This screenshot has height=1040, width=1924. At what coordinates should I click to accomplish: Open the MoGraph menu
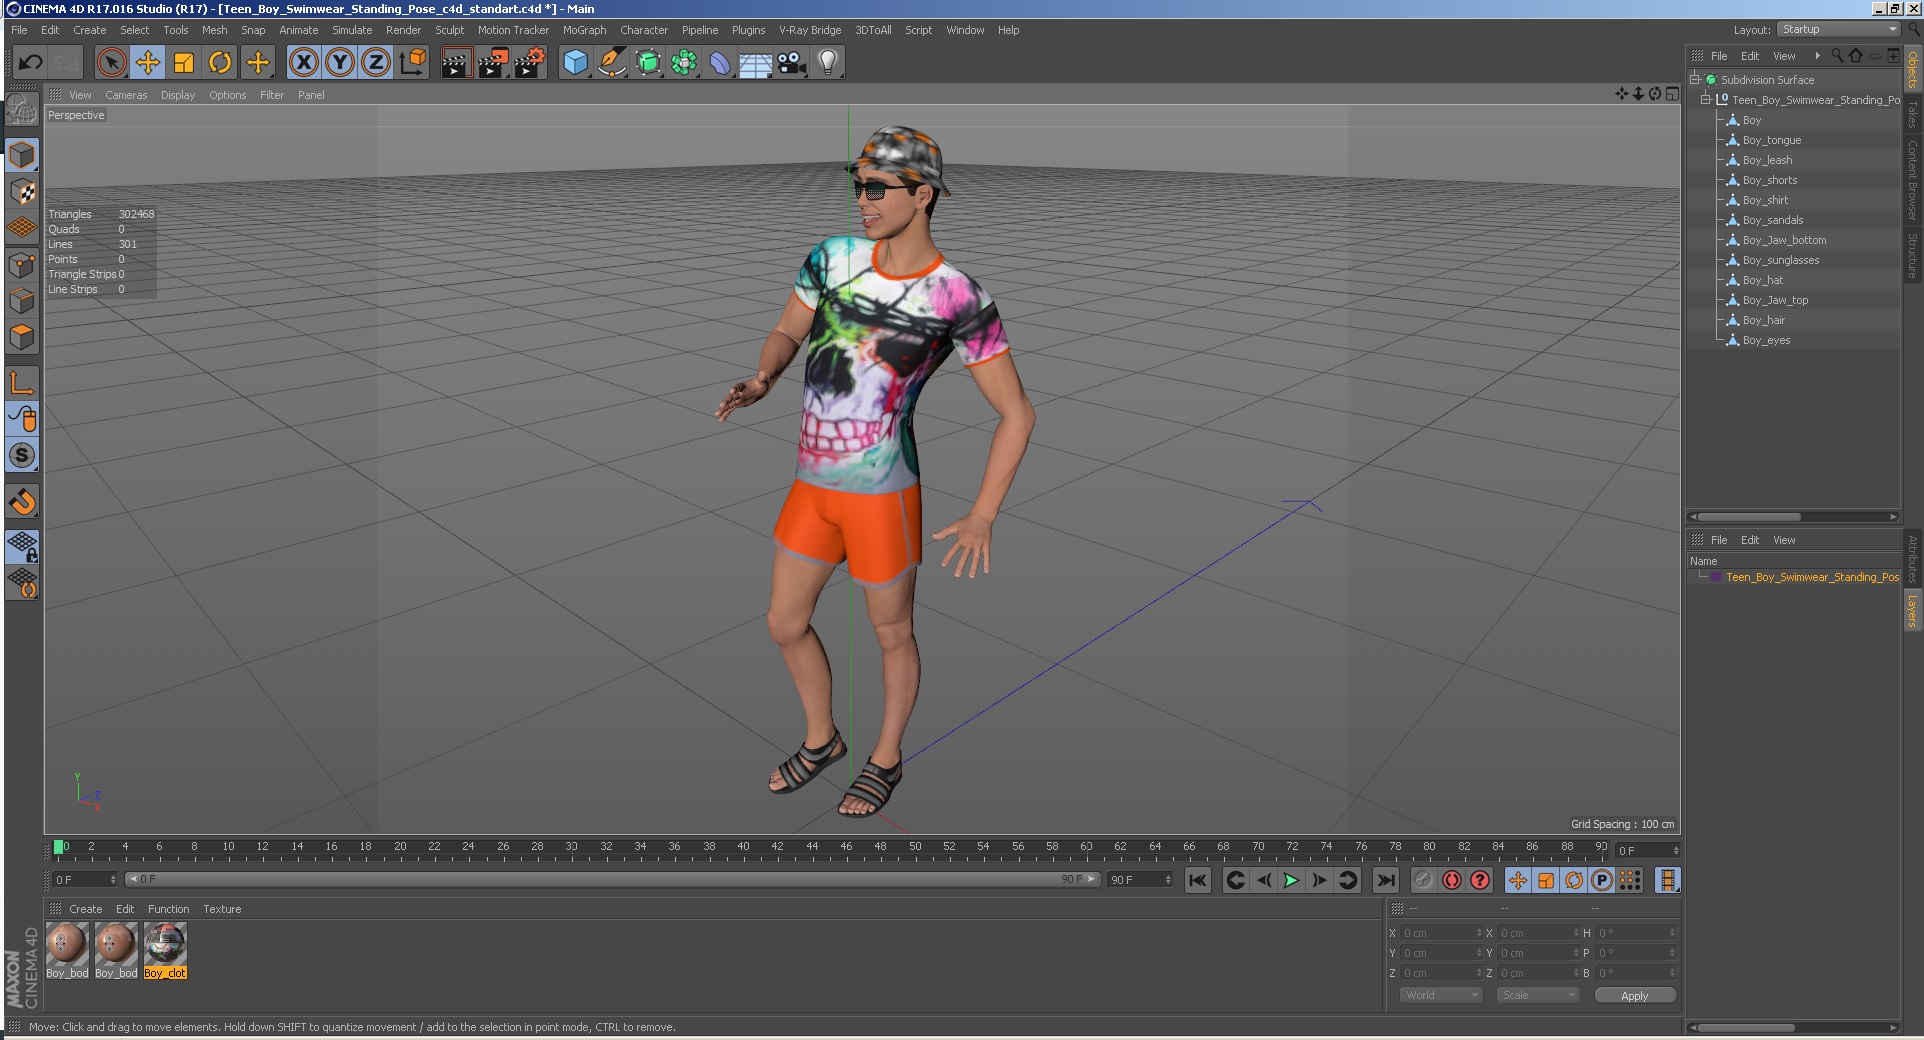click(x=584, y=30)
